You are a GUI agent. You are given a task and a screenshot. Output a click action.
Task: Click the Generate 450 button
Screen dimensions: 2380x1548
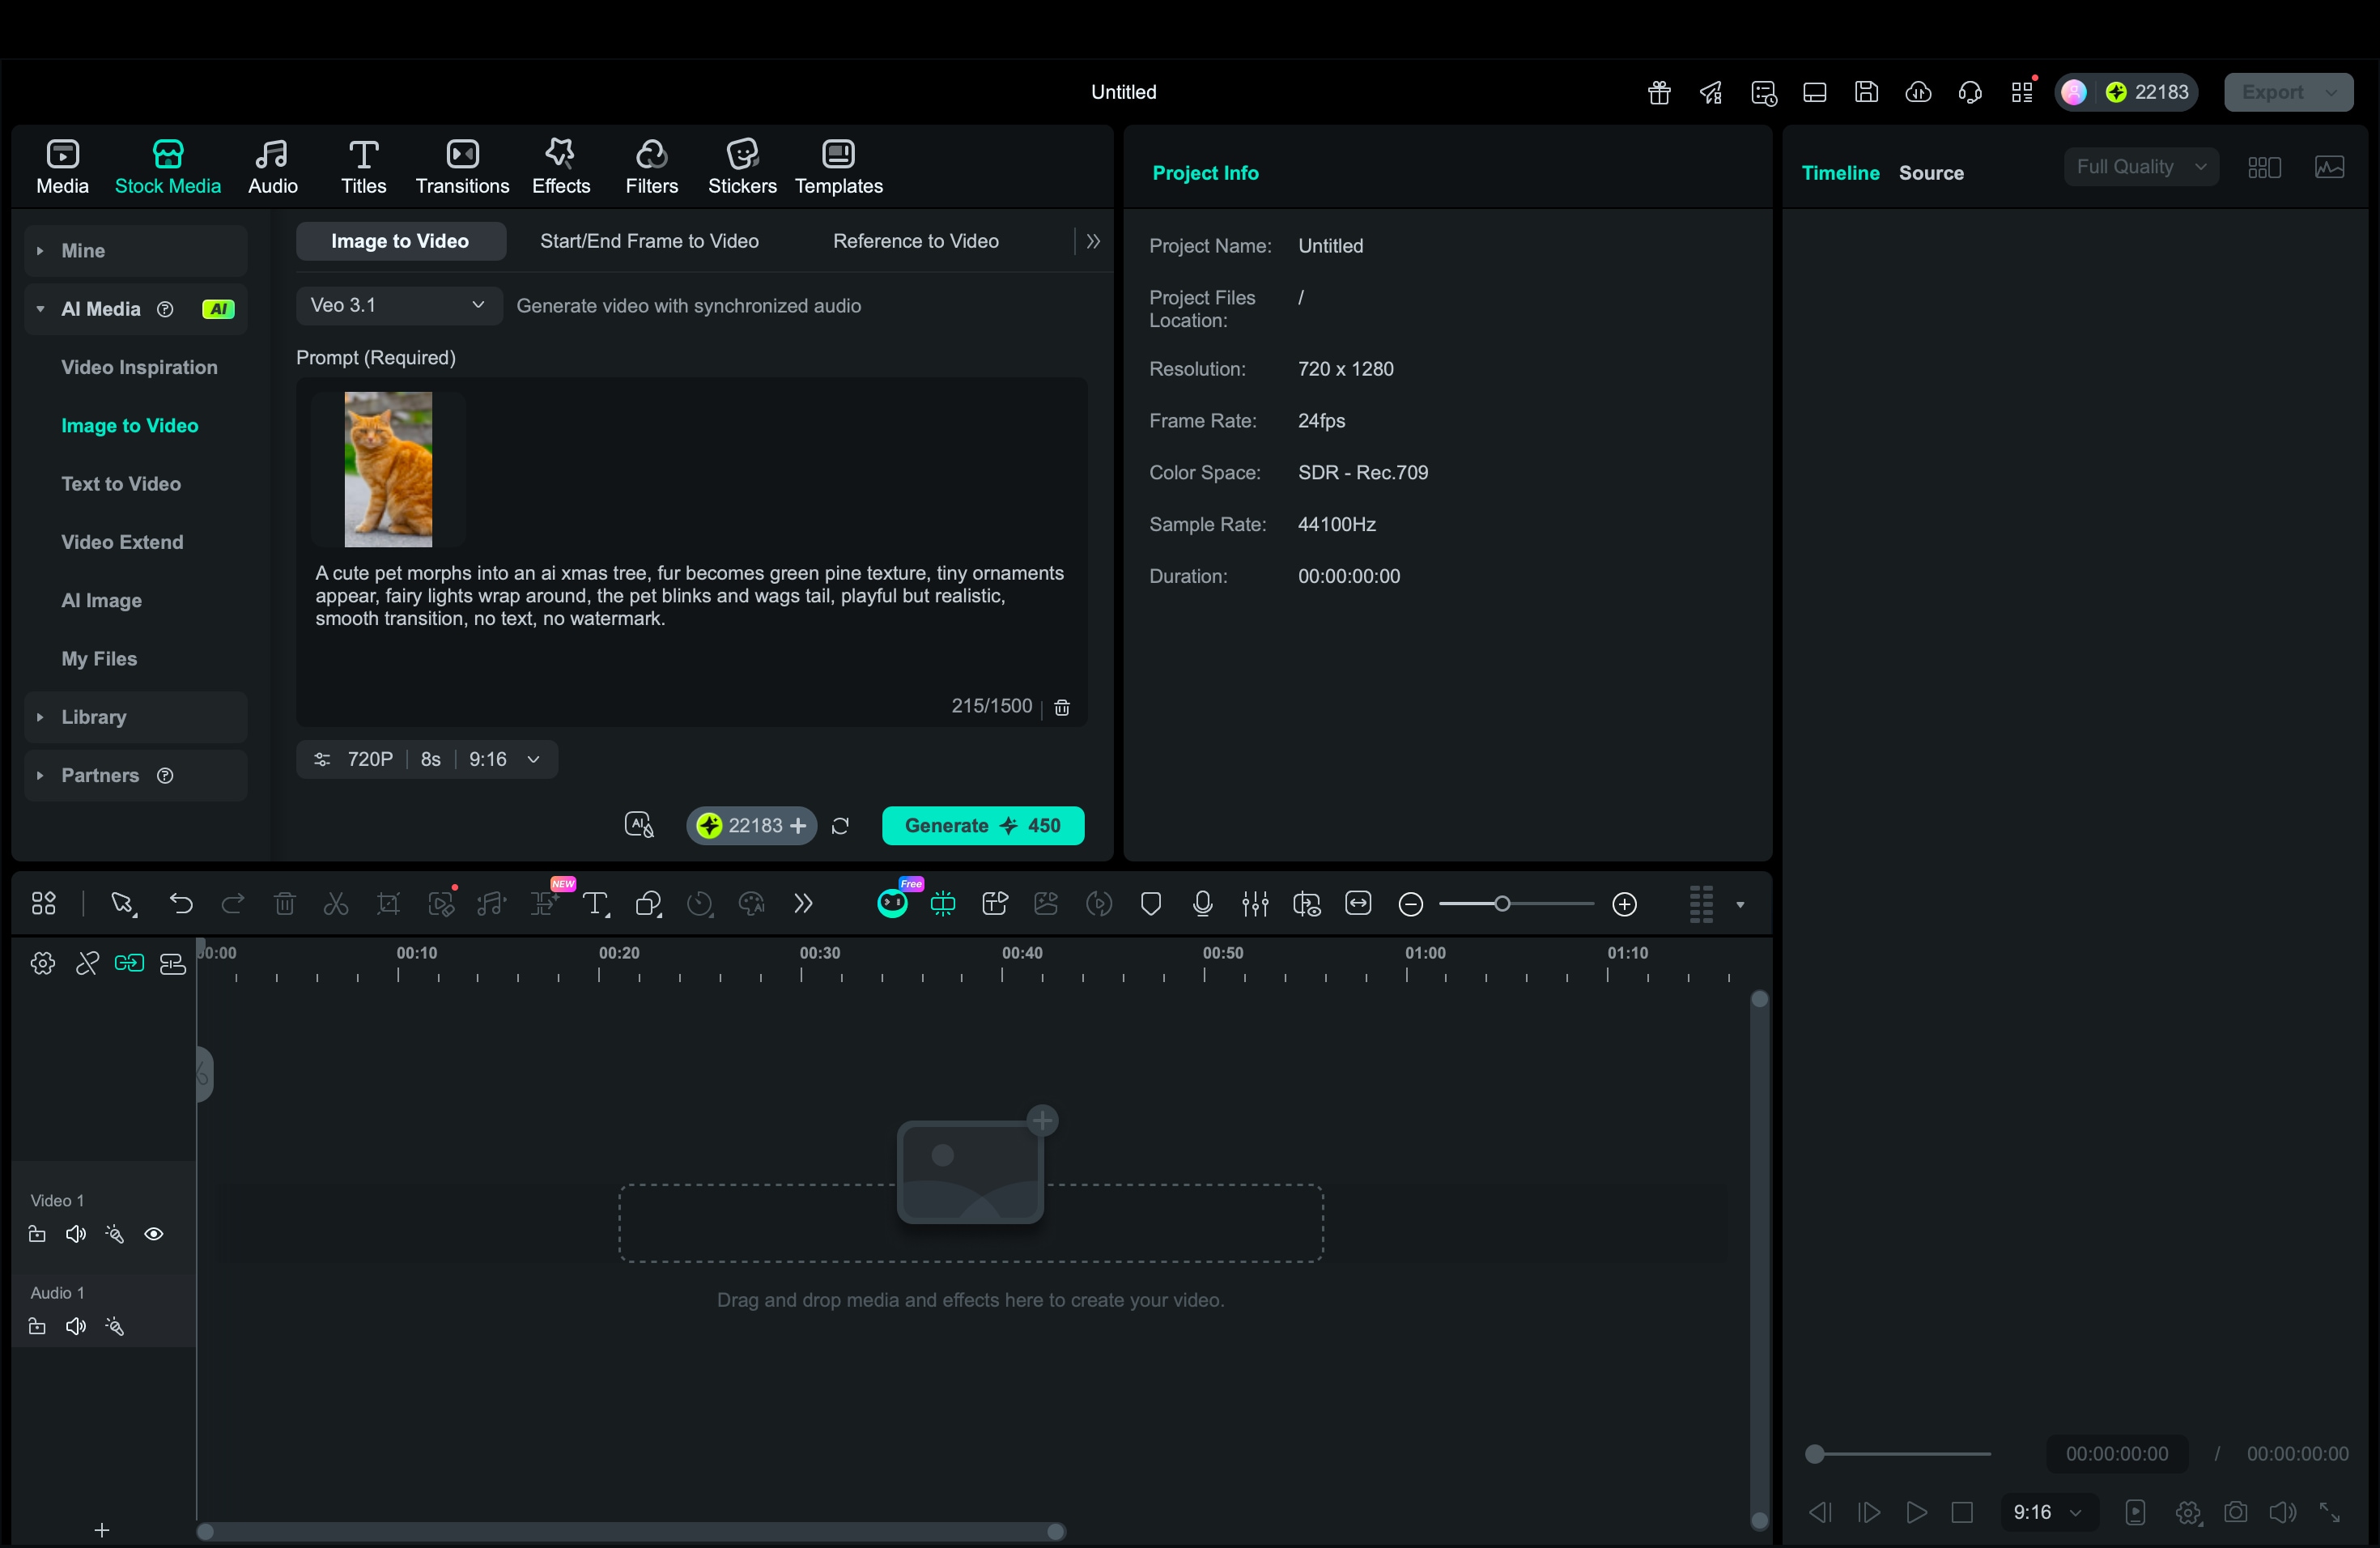[982, 826]
